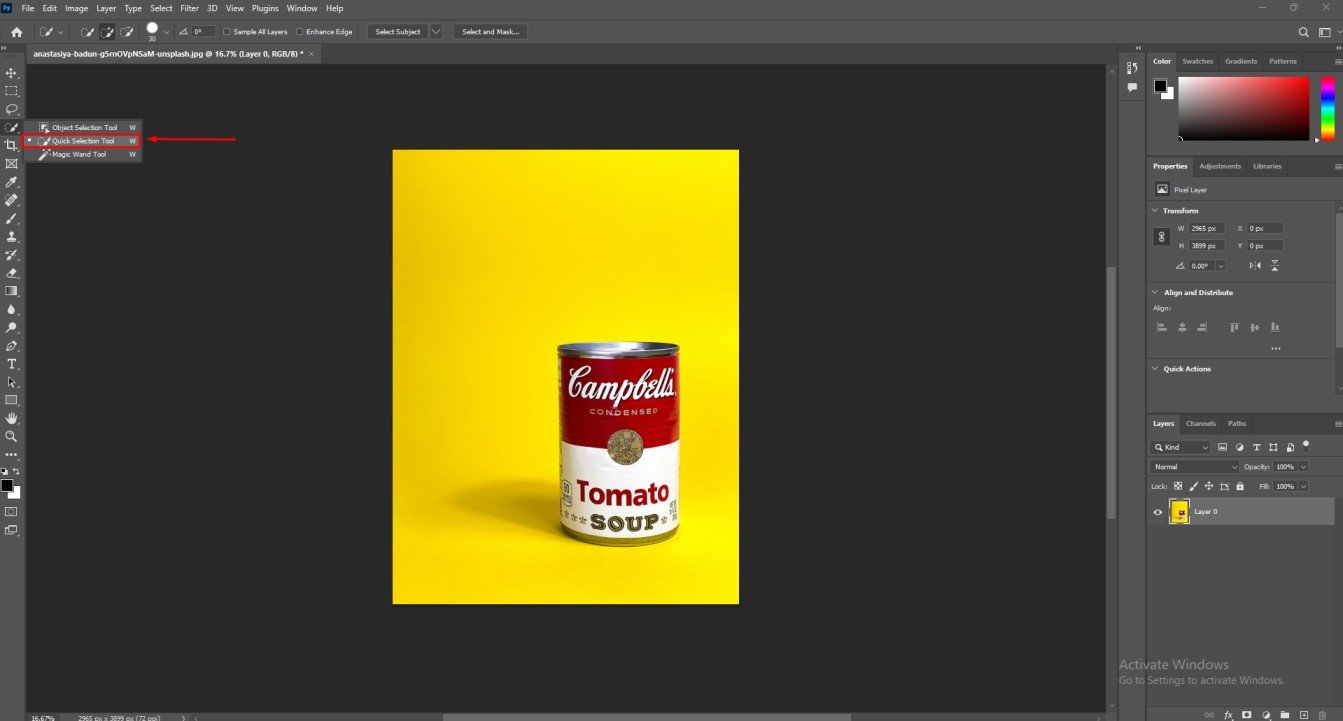The height and width of the screenshot is (721, 1343).
Task: Open the brush size picker dropdown
Action: (x=166, y=32)
